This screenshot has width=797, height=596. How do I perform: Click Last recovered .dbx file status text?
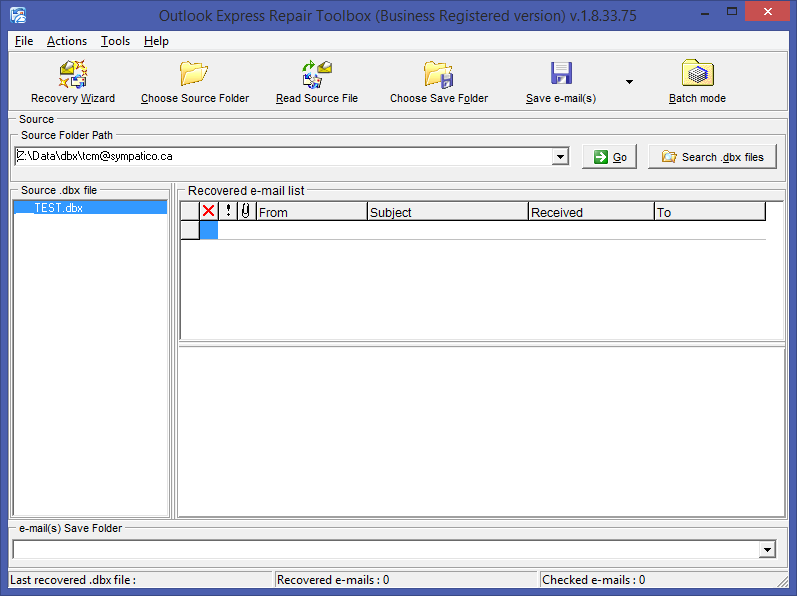pyautogui.click(x=73, y=580)
